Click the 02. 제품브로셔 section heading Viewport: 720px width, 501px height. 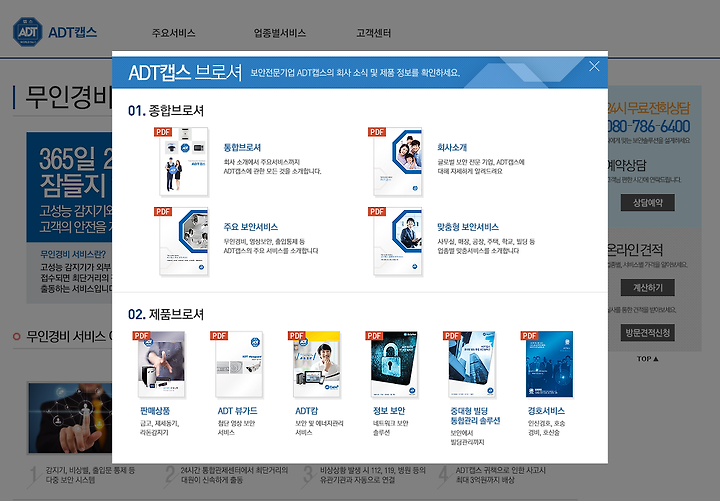tap(166, 315)
